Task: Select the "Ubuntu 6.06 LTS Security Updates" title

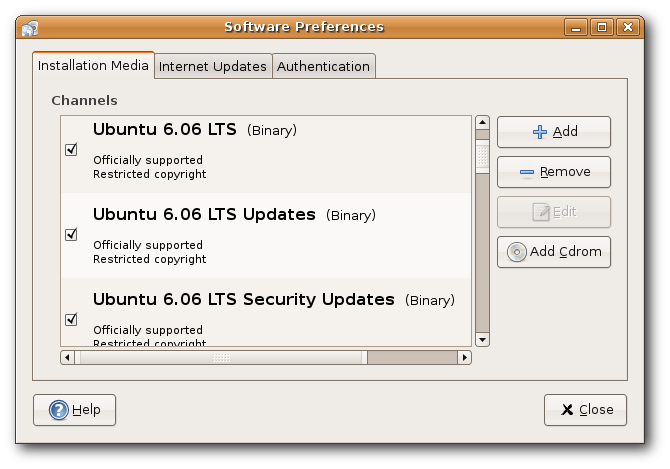Action: point(244,299)
